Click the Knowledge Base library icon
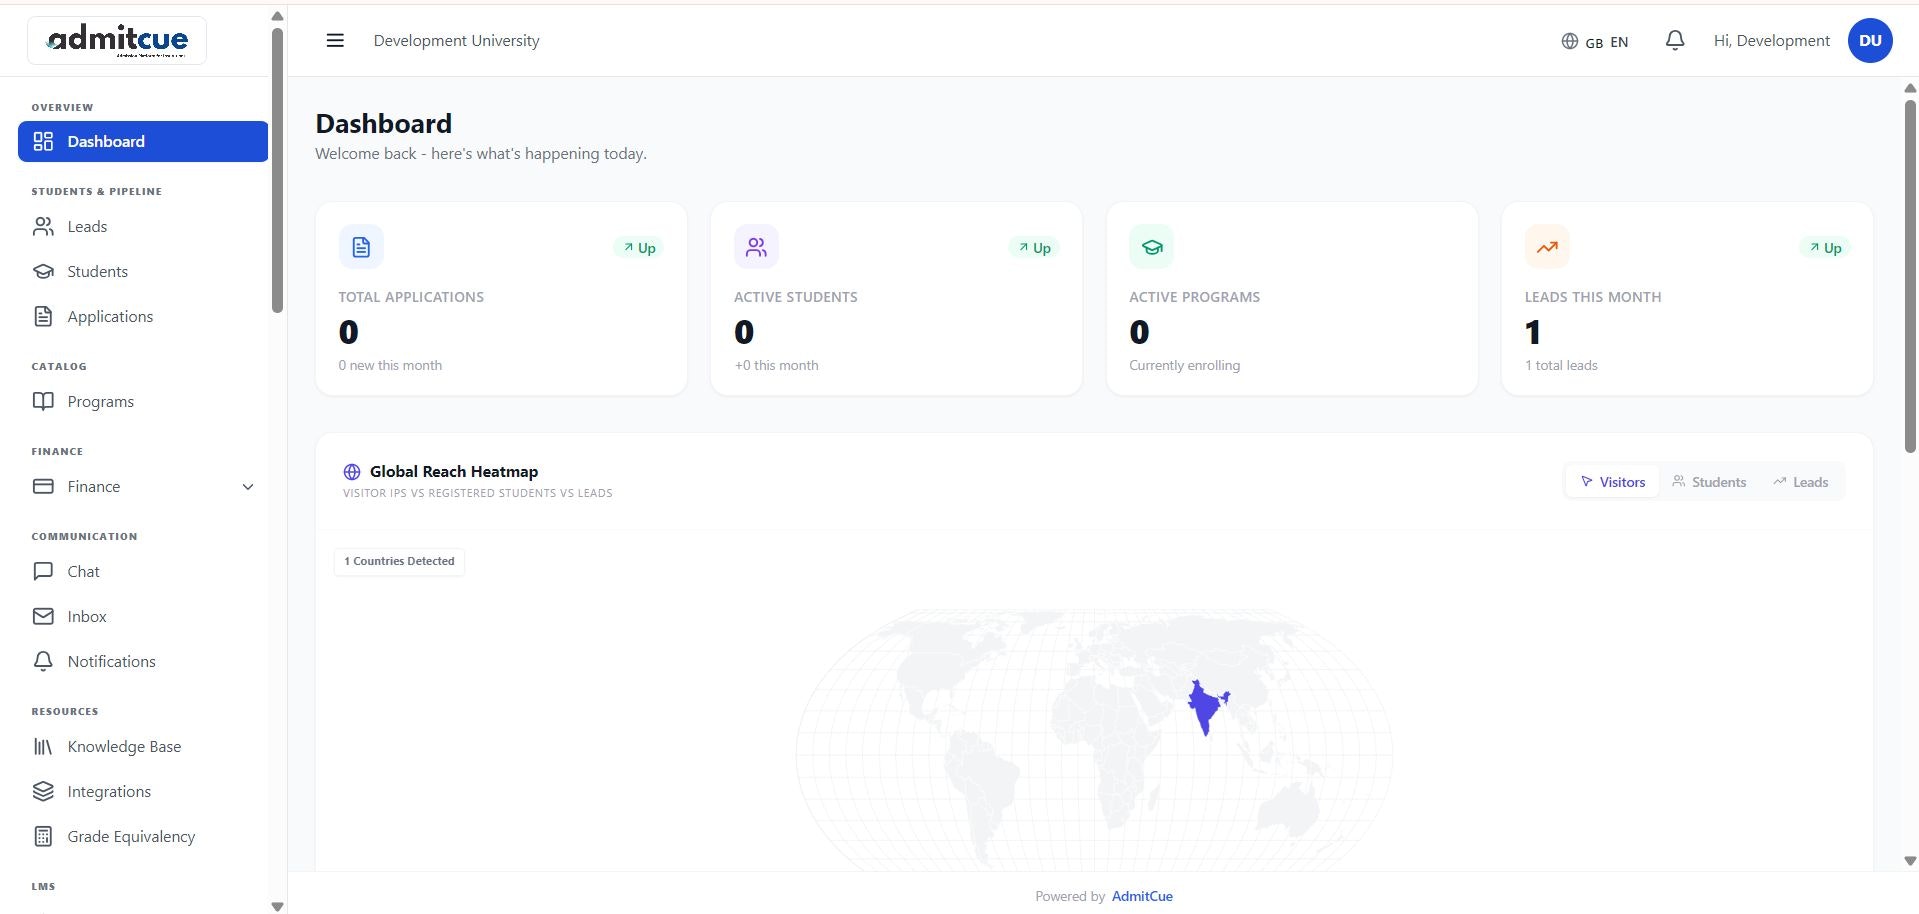The height and width of the screenshot is (914, 1919). (43, 747)
